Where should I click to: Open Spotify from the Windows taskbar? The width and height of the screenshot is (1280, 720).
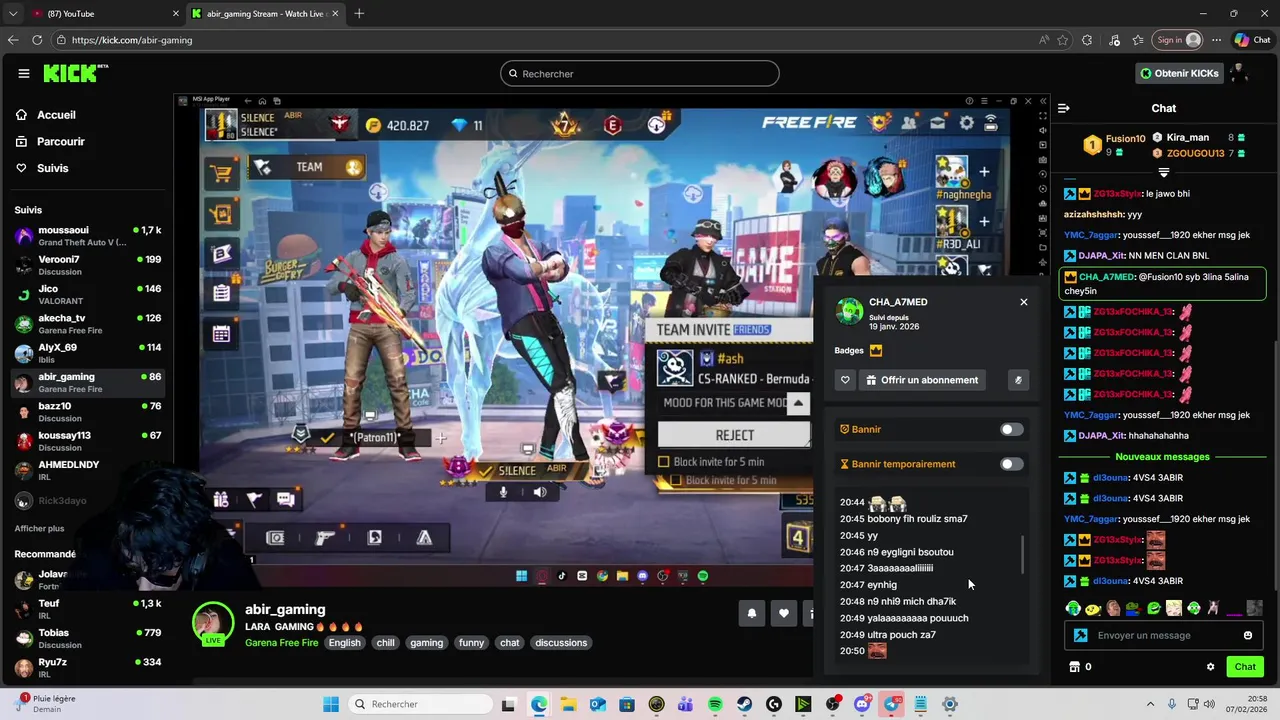click(715, 705)
